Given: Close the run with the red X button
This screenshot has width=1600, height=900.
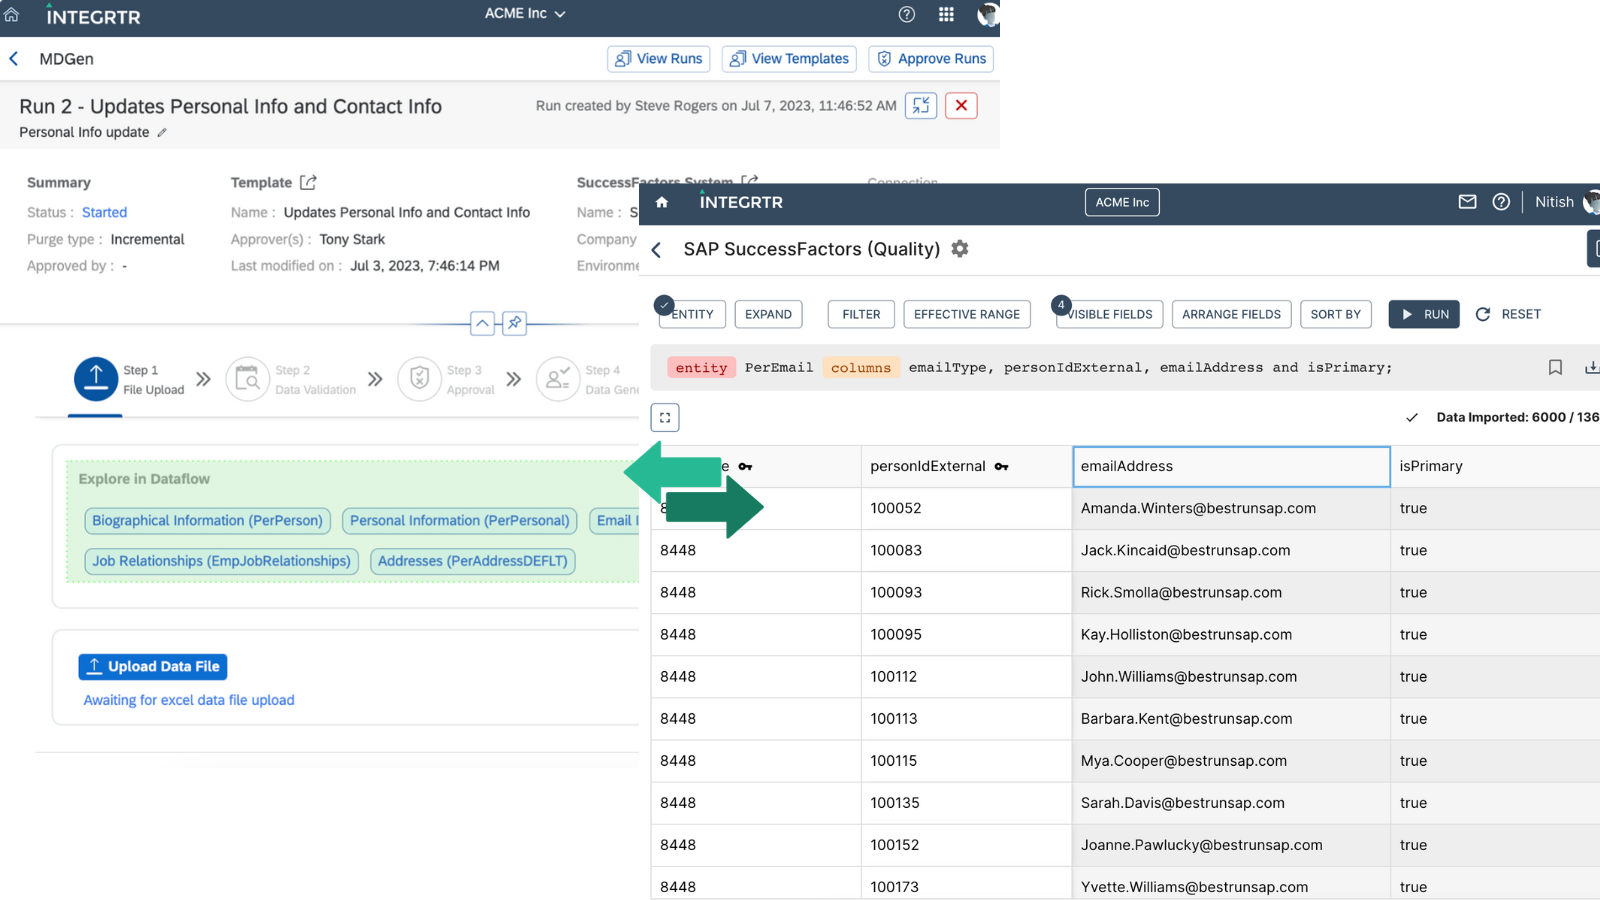Looking at the screenshot, I should (x=961, y=105).
